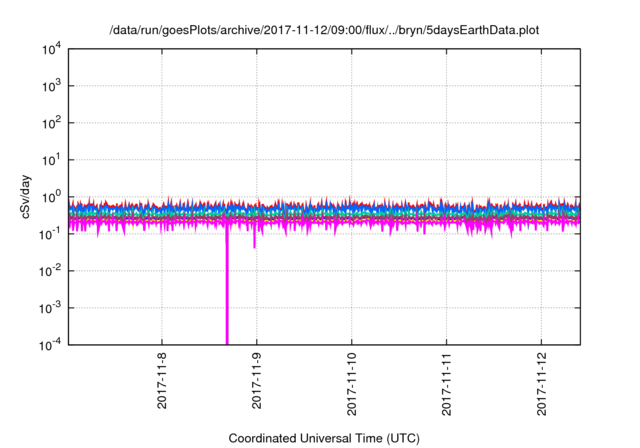The image size is (640, 448).
Task: Click the 2017-11-11 date tick label
Action: 447,384
